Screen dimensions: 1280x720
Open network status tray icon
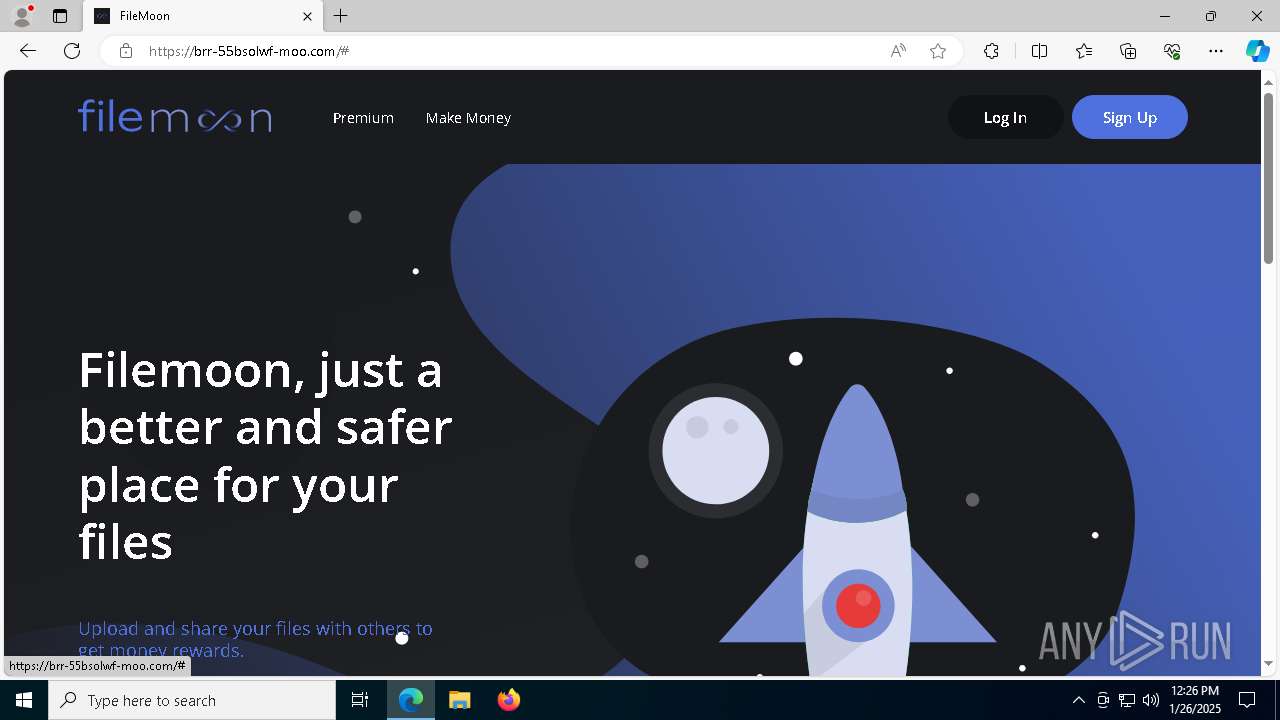[1126, 700]
